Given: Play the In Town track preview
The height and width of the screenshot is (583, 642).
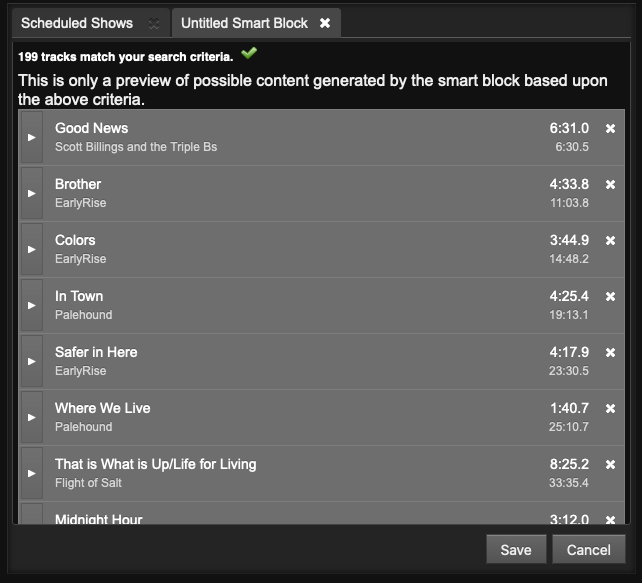Looking at the screenshot, I should coord(32,306).
